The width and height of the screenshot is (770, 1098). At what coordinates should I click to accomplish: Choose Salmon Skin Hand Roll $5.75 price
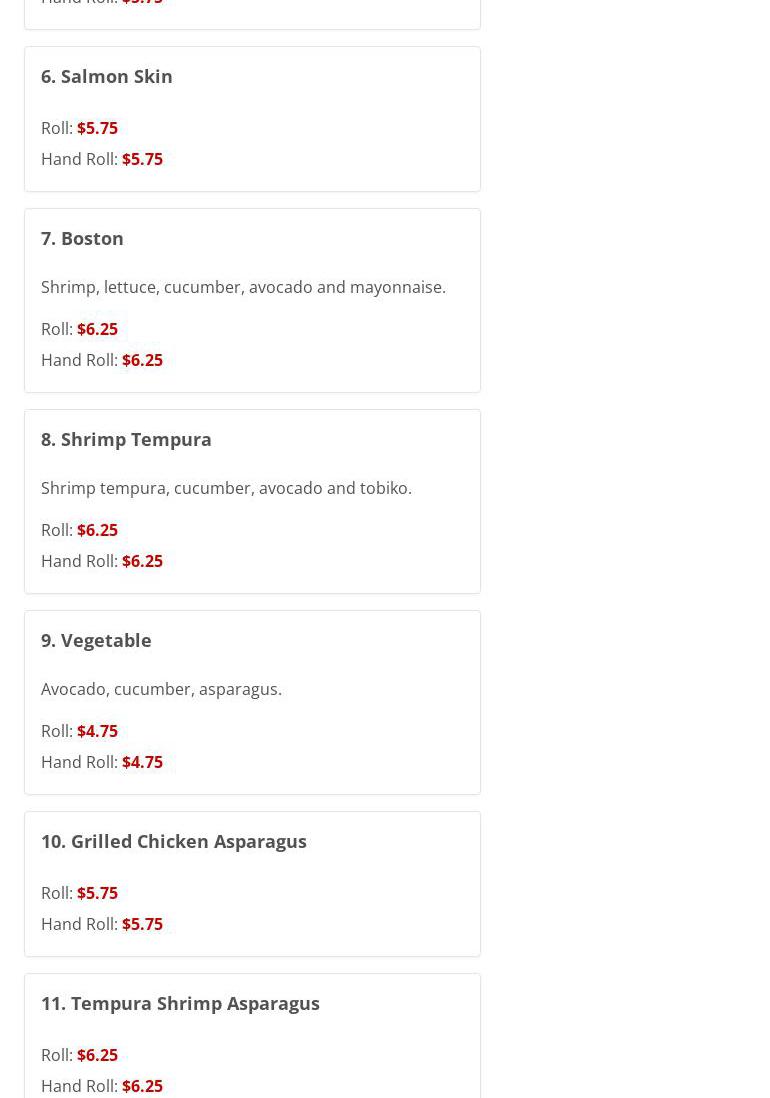pos(142,159)
